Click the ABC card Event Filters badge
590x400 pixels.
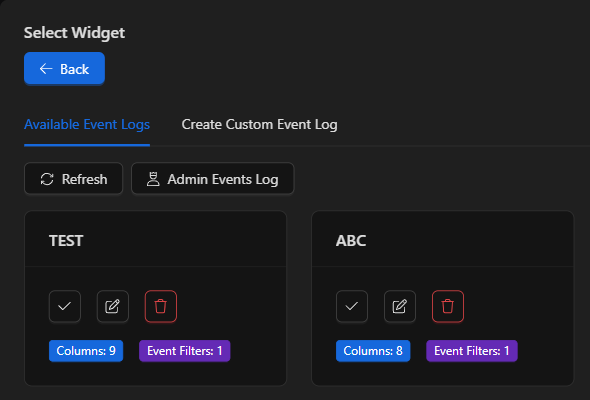tap(472, 351)
